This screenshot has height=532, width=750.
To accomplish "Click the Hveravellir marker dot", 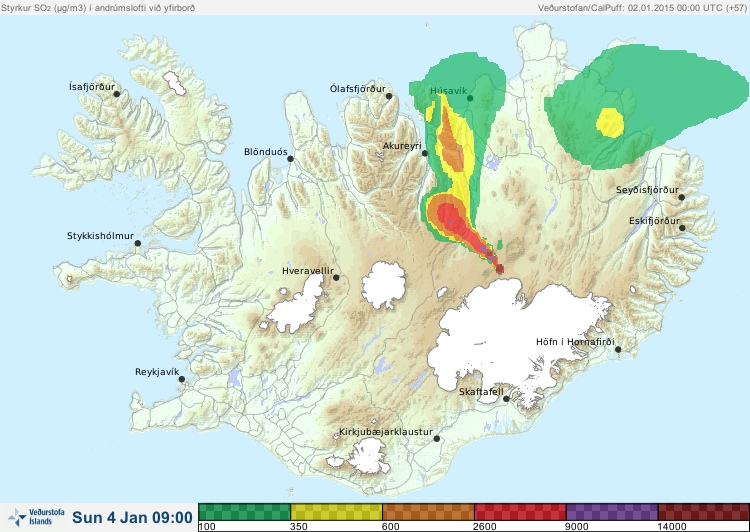I will point(336,277).
